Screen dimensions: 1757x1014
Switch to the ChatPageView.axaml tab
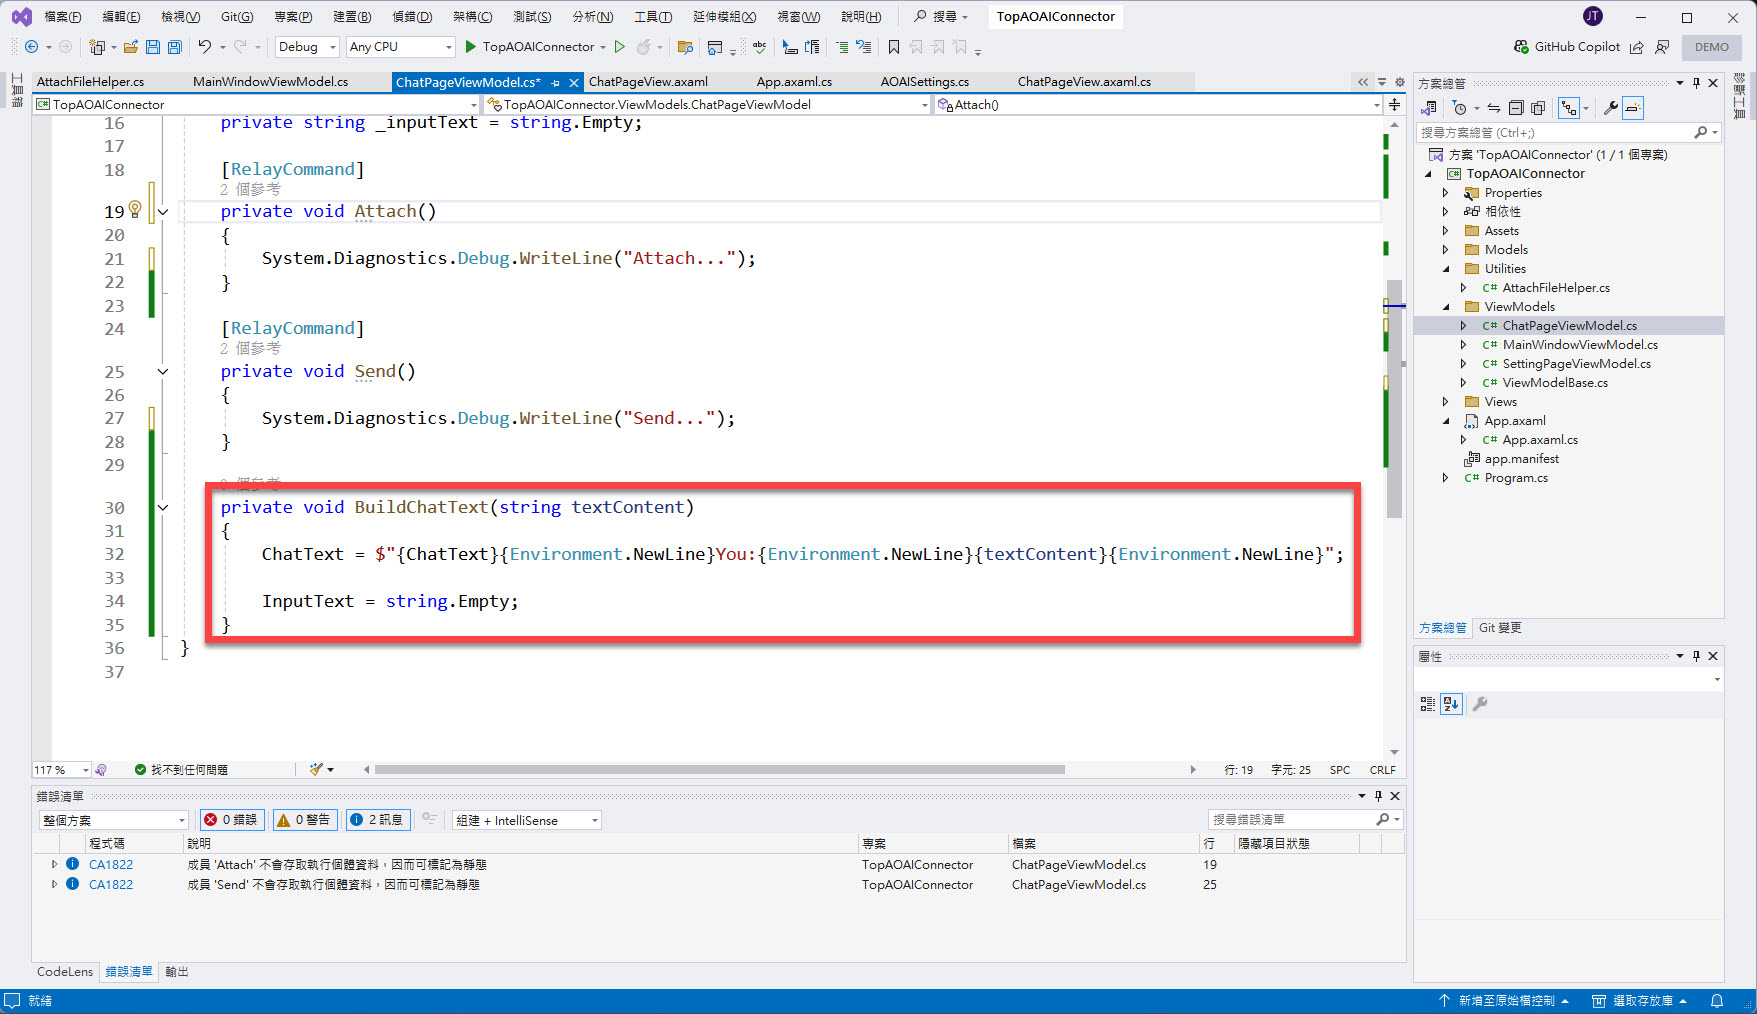(647, 82)
